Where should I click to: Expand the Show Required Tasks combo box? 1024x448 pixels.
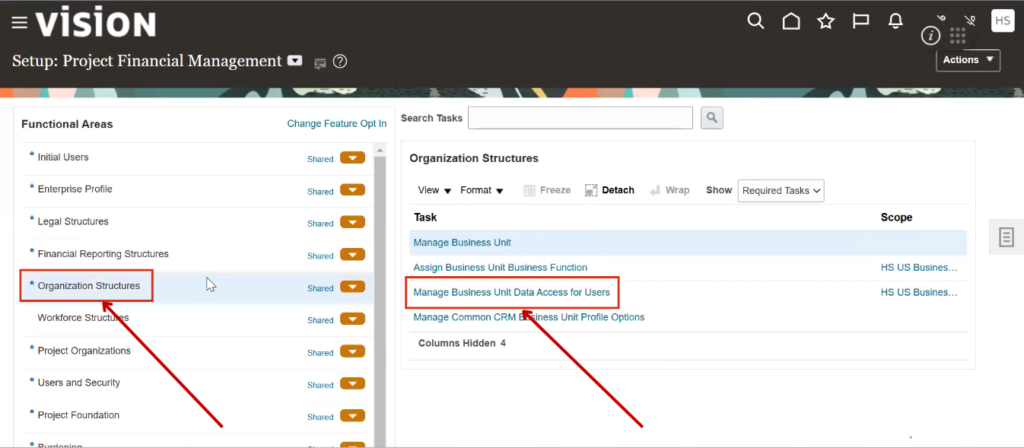point(780,190)
